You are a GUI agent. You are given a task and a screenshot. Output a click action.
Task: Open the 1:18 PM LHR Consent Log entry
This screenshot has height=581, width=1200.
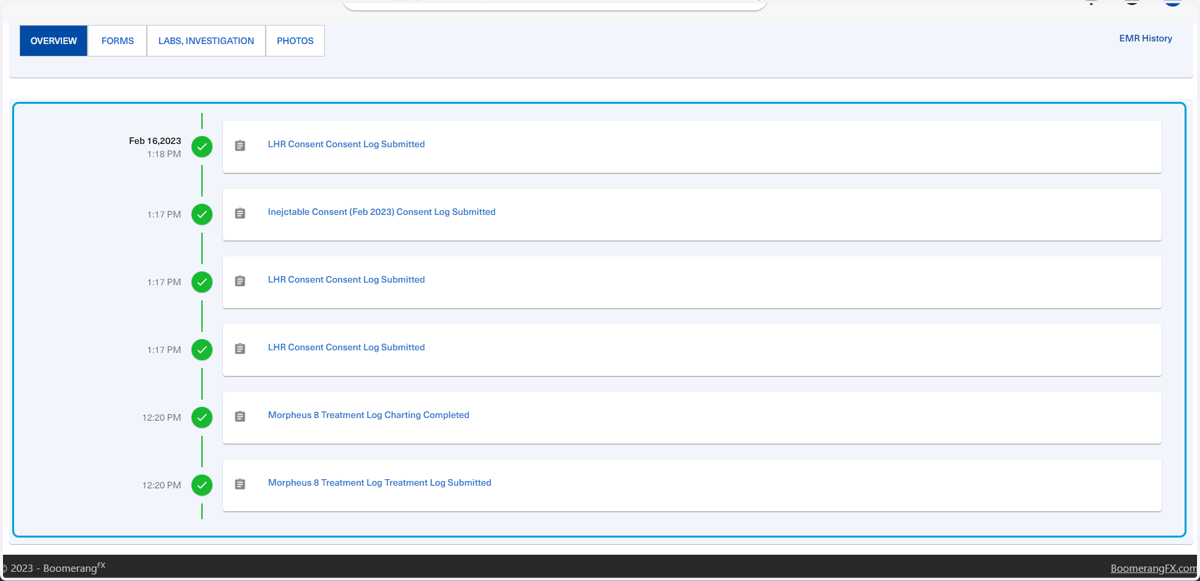click(346, 144)
